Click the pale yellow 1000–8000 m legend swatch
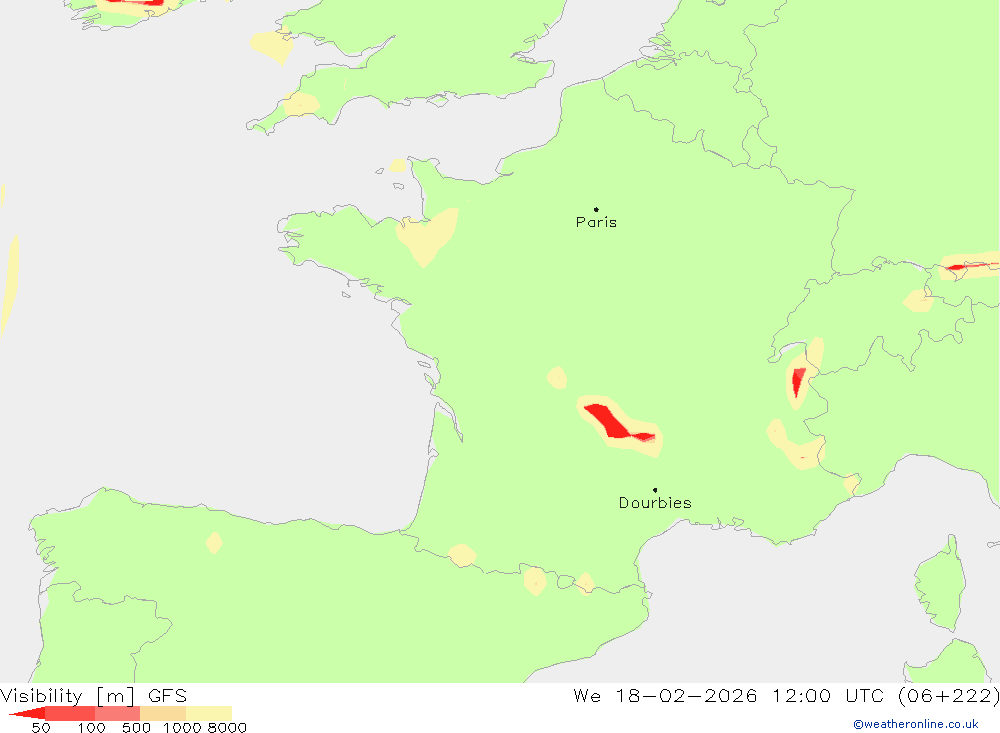 tap(209, 713)
